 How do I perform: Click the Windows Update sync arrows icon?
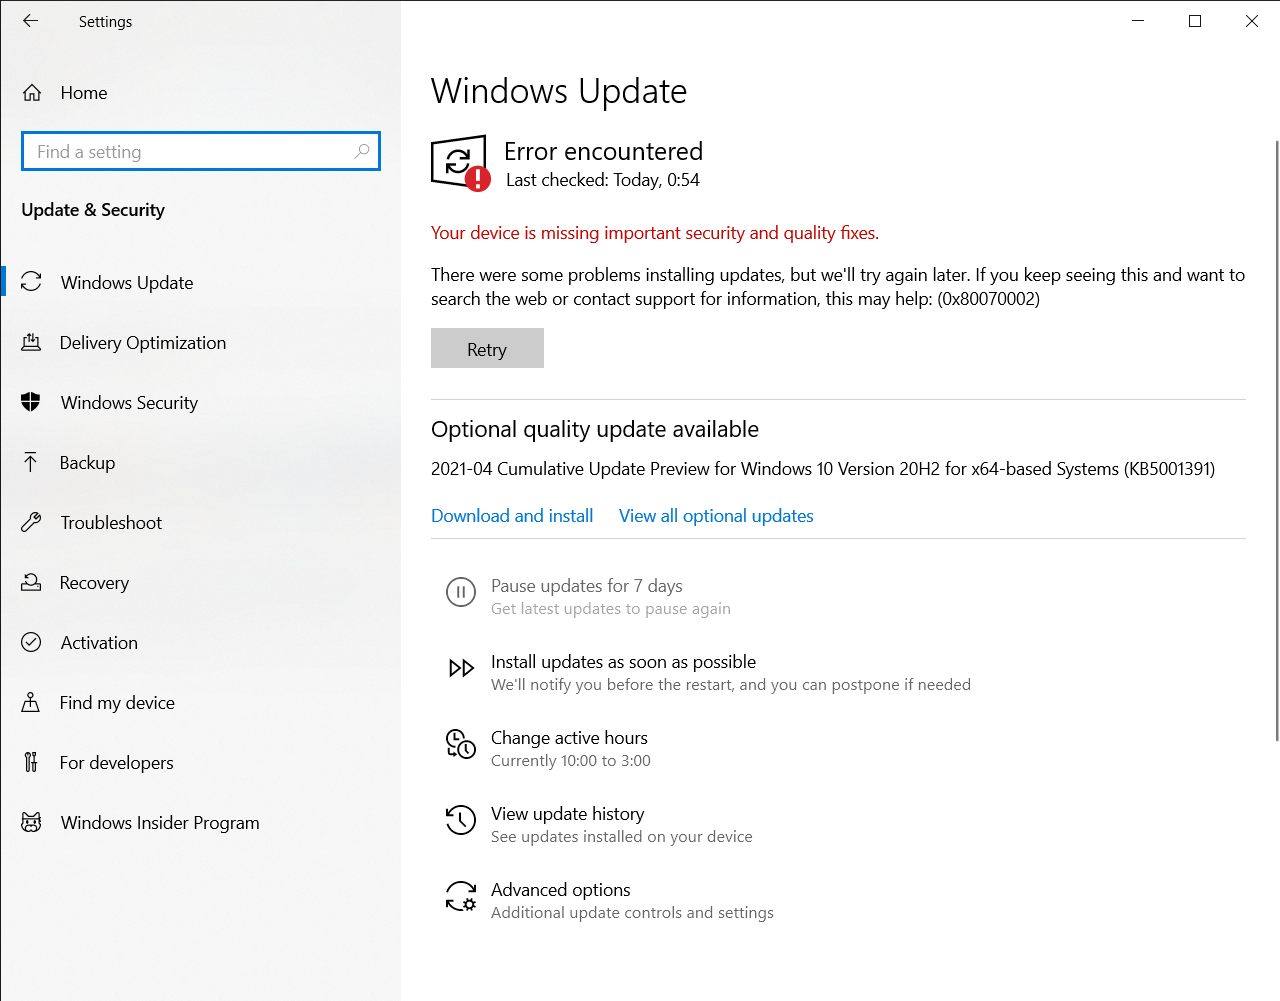pyautogui.click(x=31, y=282)
